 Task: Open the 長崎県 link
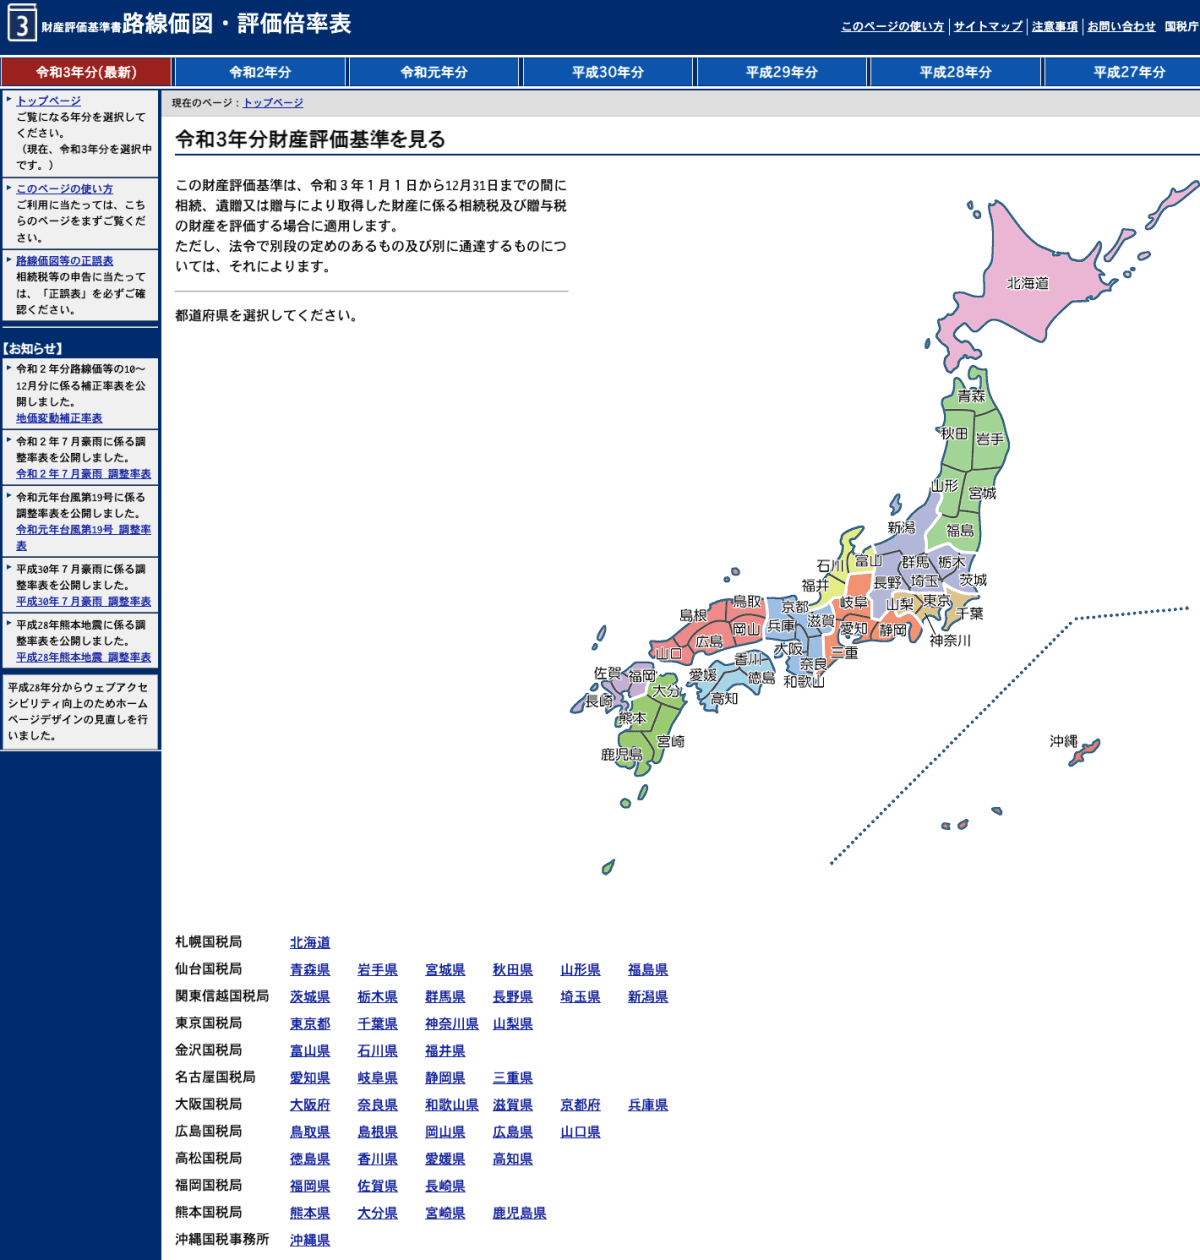pos(445,1186)
